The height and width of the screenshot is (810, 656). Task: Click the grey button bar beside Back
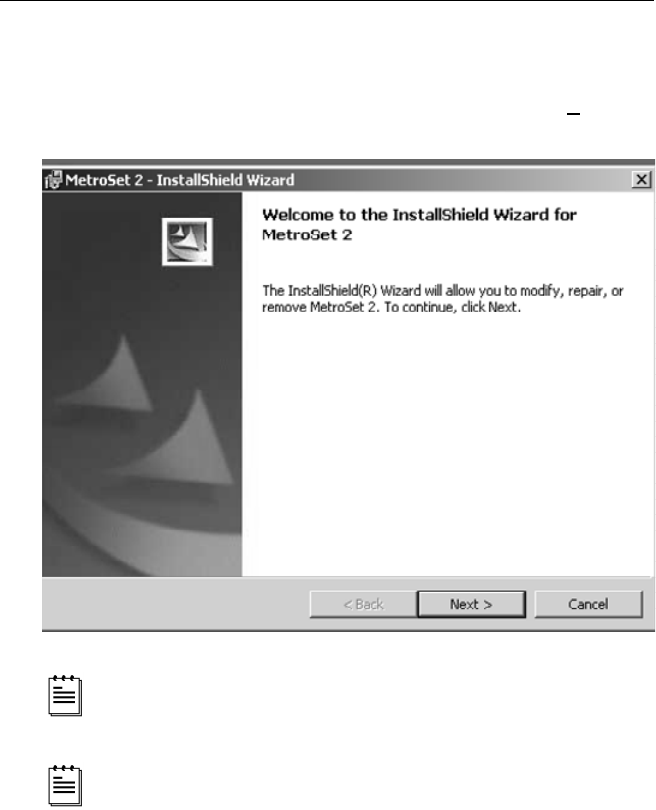pyautogui.click(x=176, y=604)
